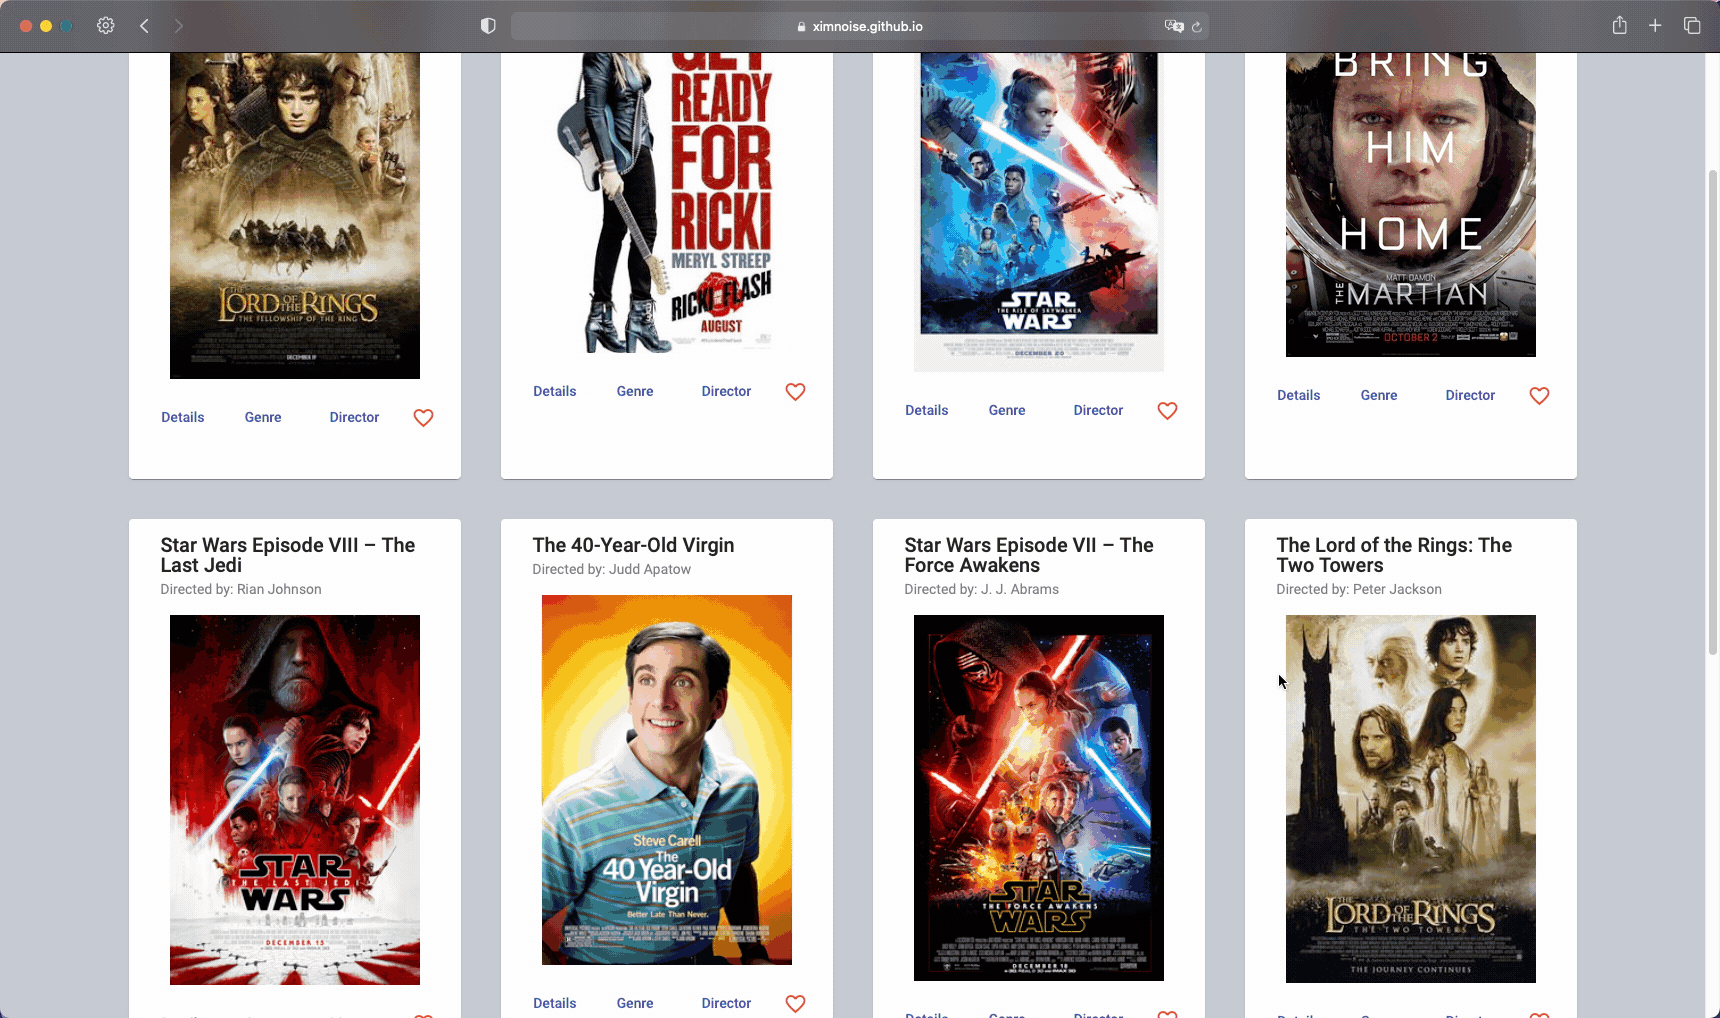Screen dimensions: 1720x1018
Task: Open the Share icon in Safari toolbar
Action: pos(1619,26)
